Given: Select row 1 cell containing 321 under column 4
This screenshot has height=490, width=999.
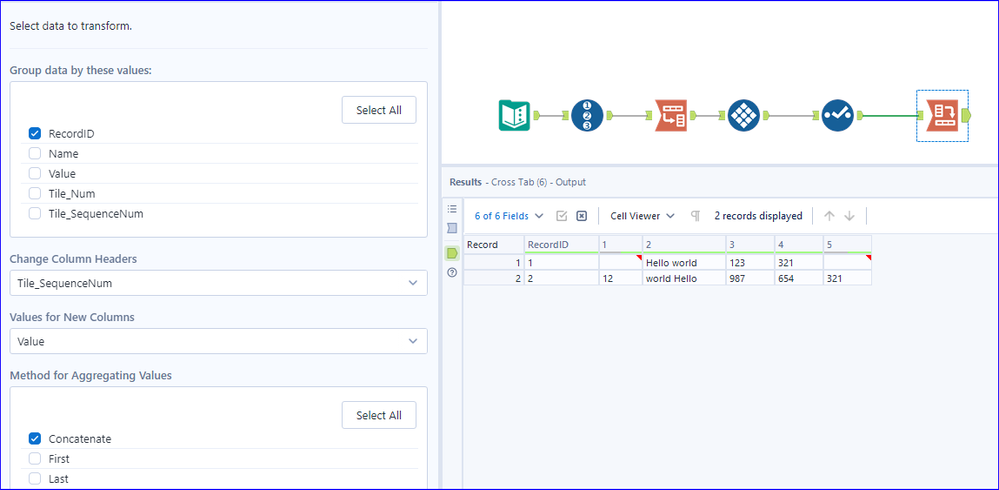Looking at the screenshot, I should tap(798, 263).
